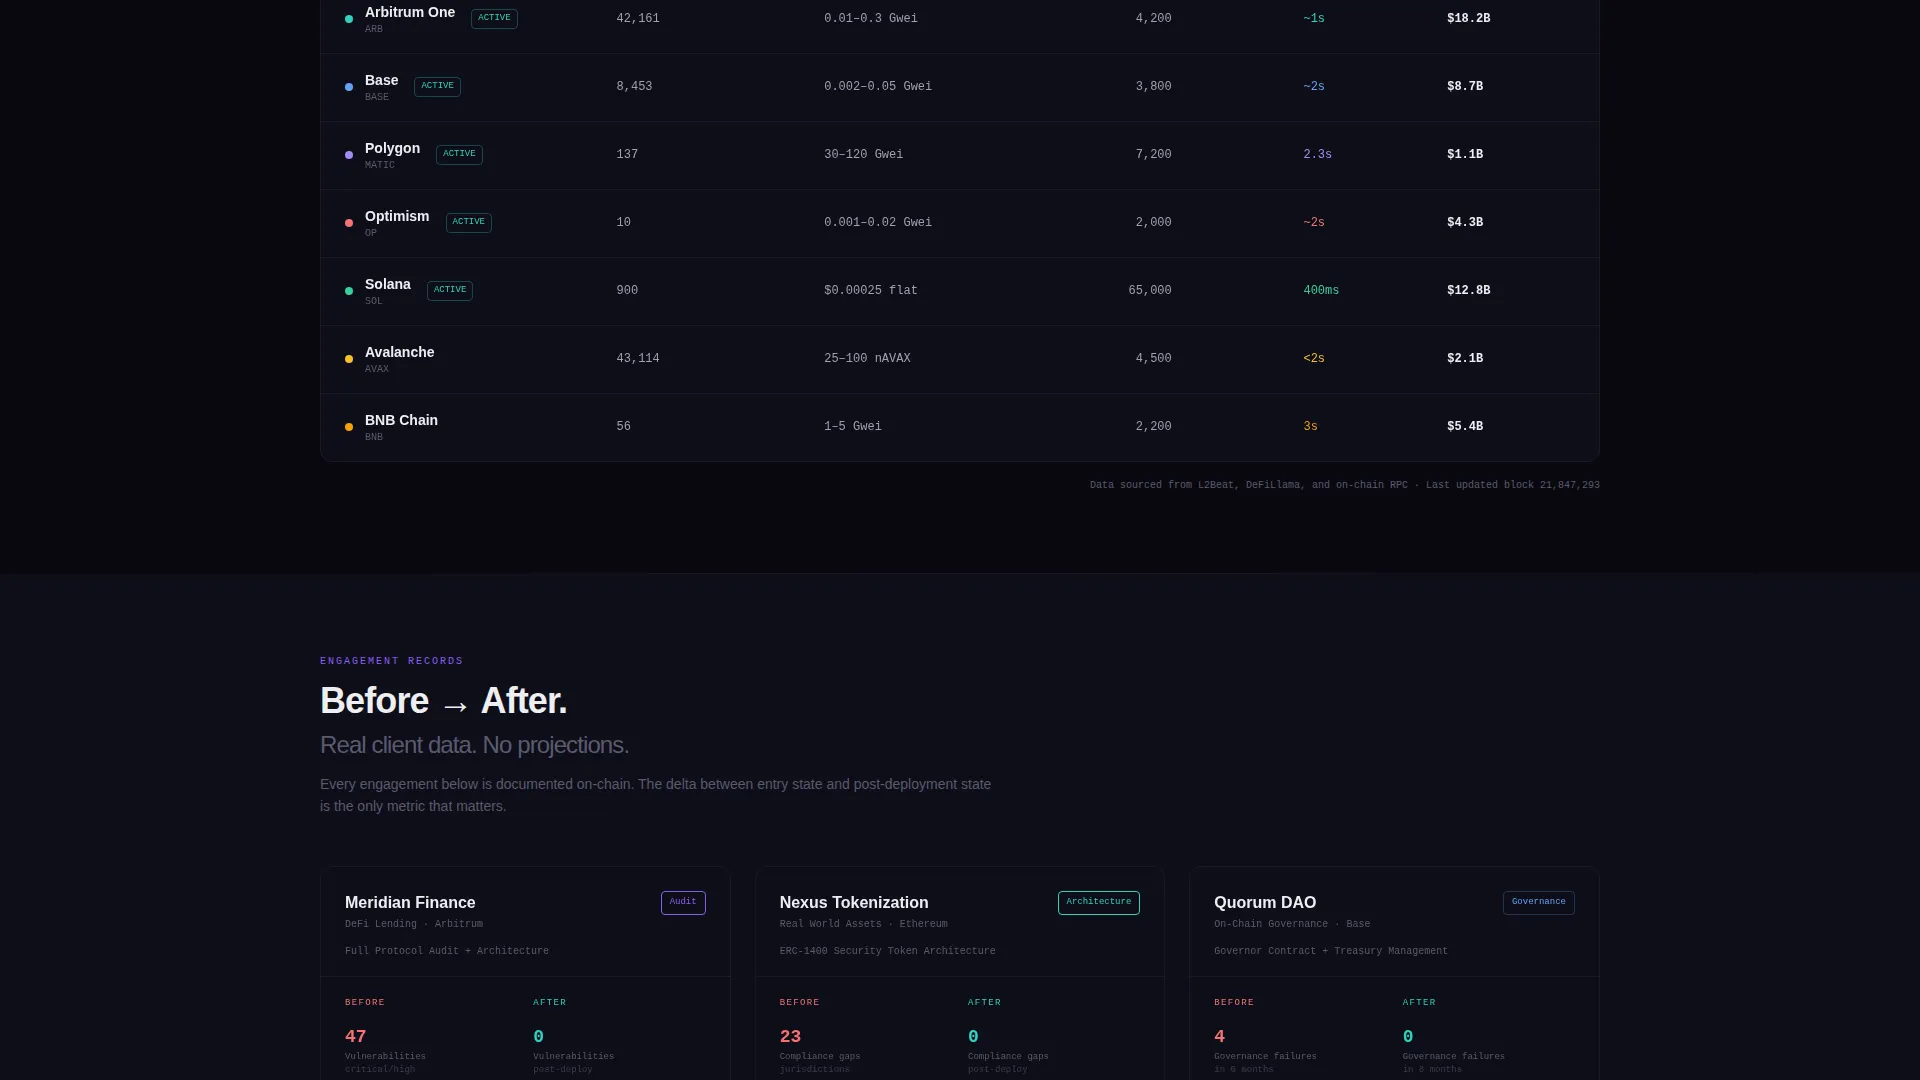
Task: Open the Meridian Finance card title
Action: click(x=410, y=902)
